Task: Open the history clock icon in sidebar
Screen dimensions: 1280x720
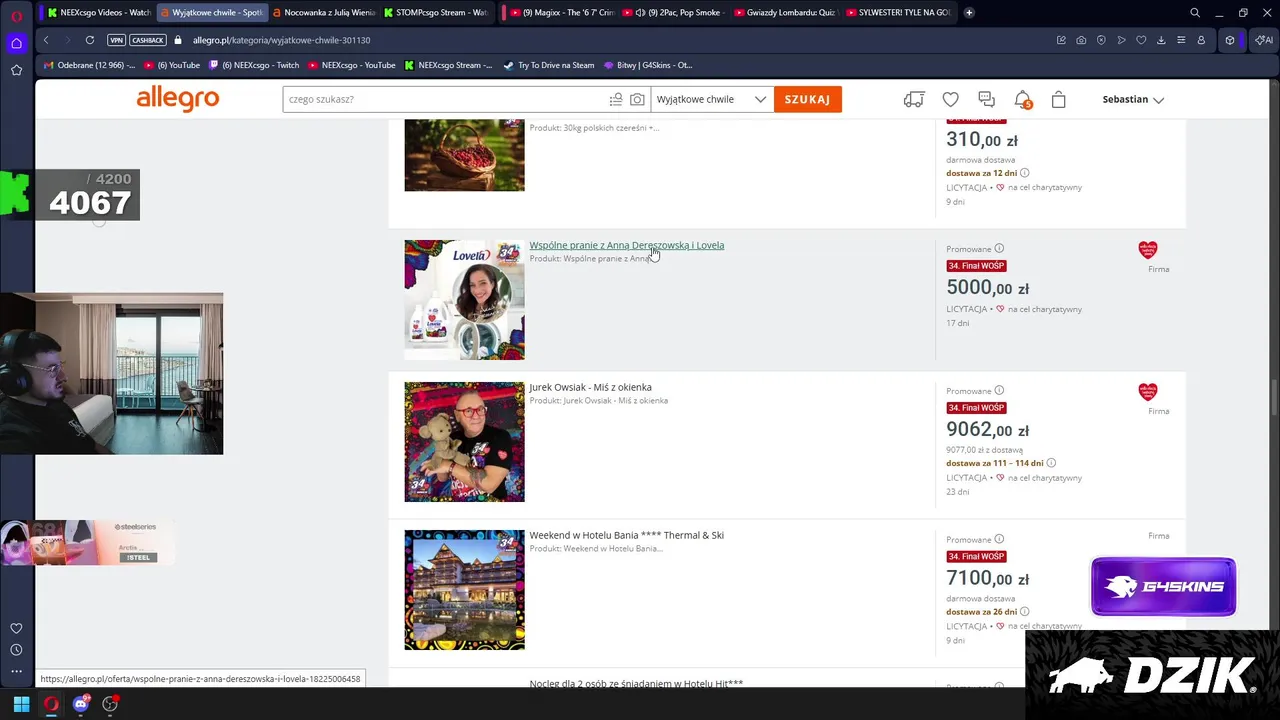Action: tap(16, 650)
